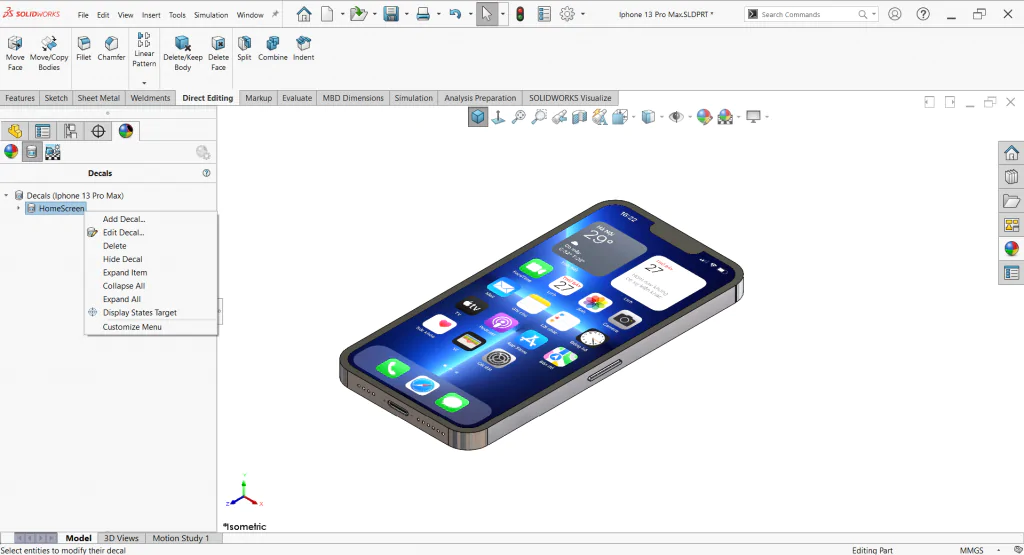Open the Save dropdown arrow
Viewport: 1024px width, 555px height.
click(x=406, y=14)
